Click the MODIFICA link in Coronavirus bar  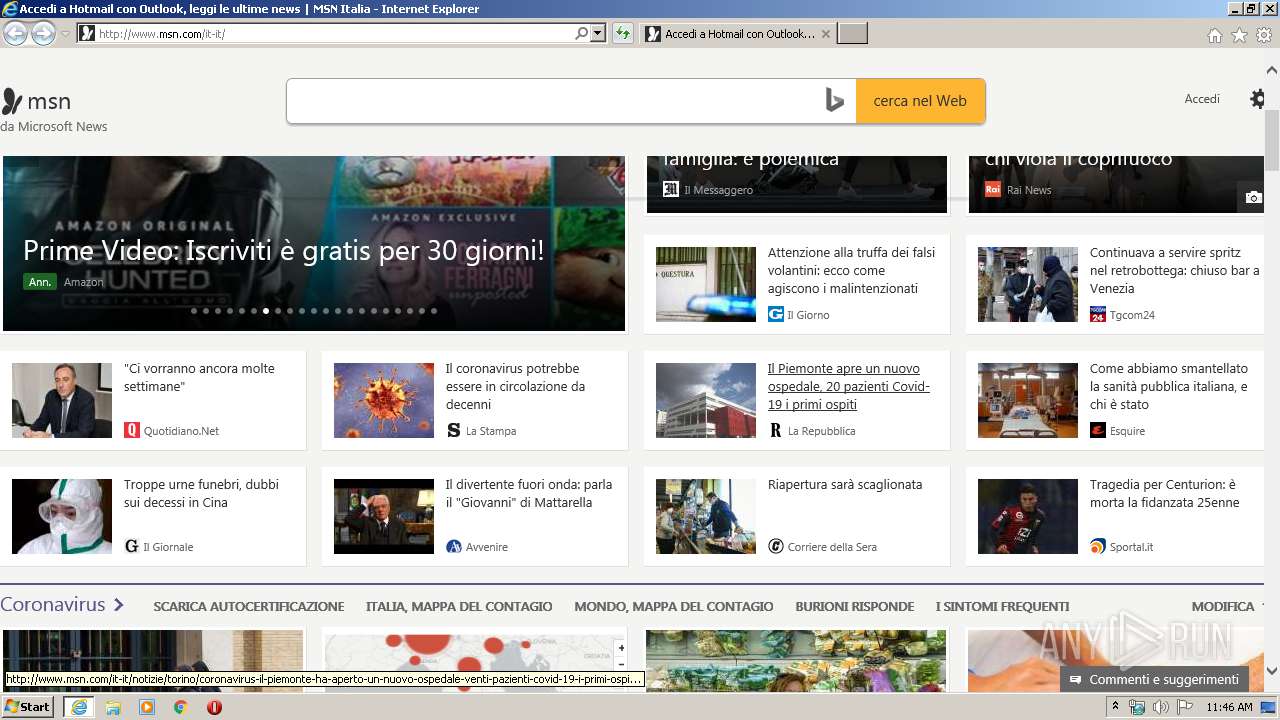1223,606
